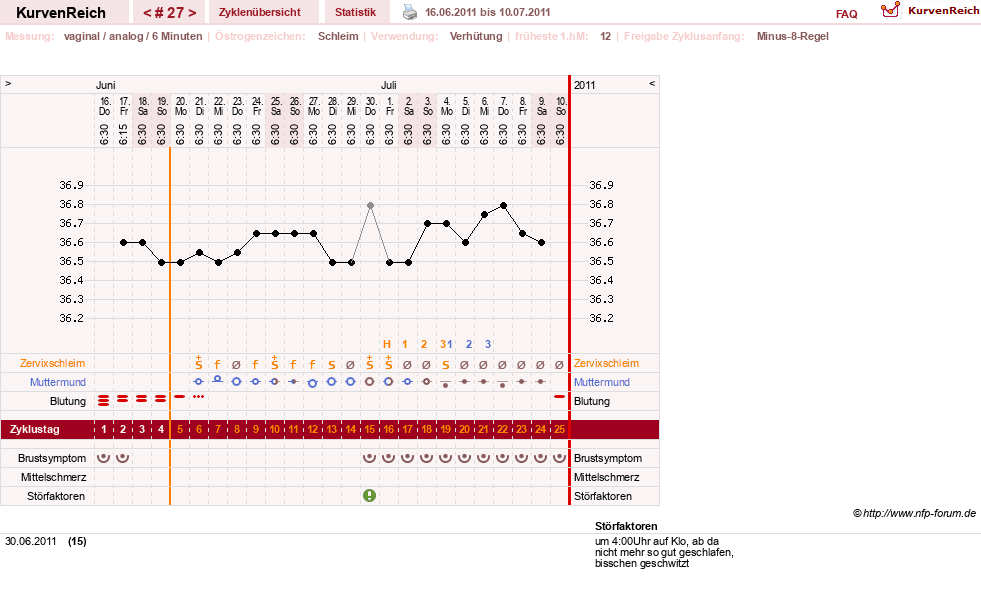Click the '6:15' measurement time on 17. Fr

point(123,134)
